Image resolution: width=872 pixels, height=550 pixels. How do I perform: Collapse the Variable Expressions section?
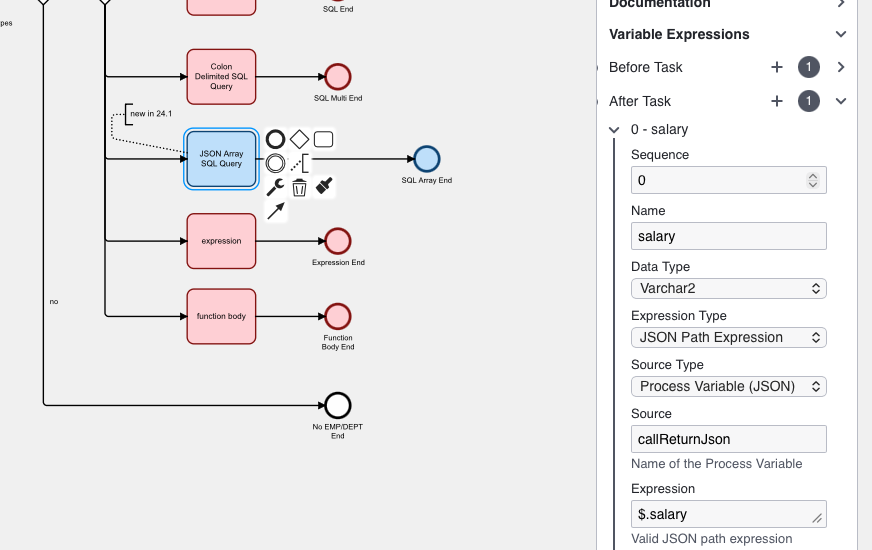(841, 34)
